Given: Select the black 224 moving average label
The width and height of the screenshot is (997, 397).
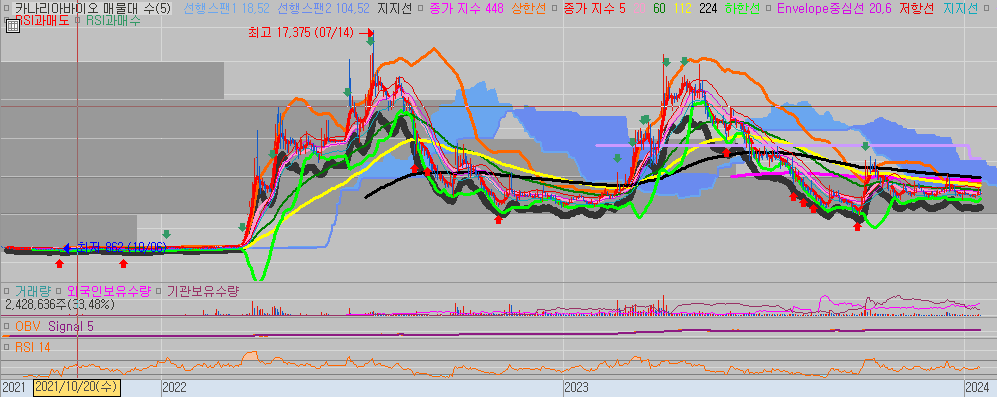Looking at the screenshot, I should click(x=708, y=9).
